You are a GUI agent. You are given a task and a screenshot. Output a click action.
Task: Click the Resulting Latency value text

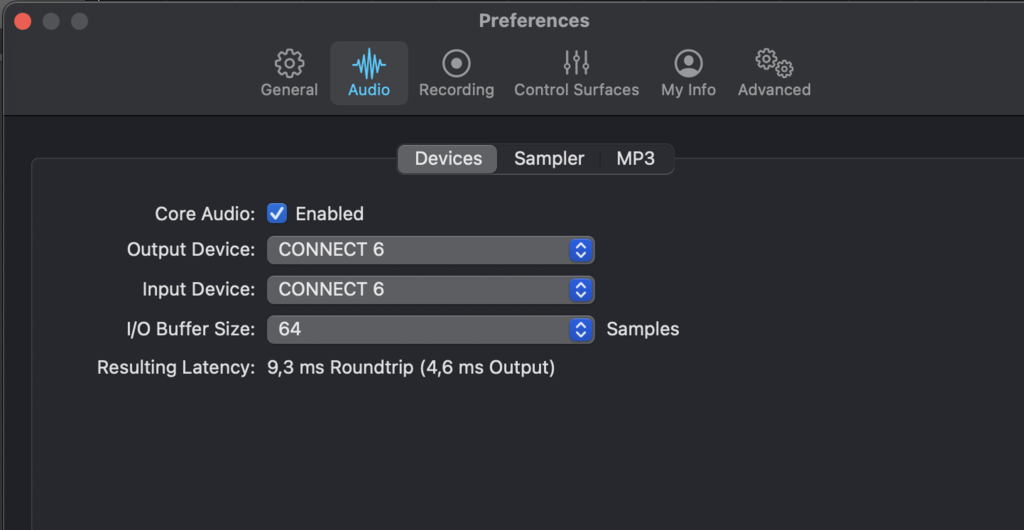[411, 367]
